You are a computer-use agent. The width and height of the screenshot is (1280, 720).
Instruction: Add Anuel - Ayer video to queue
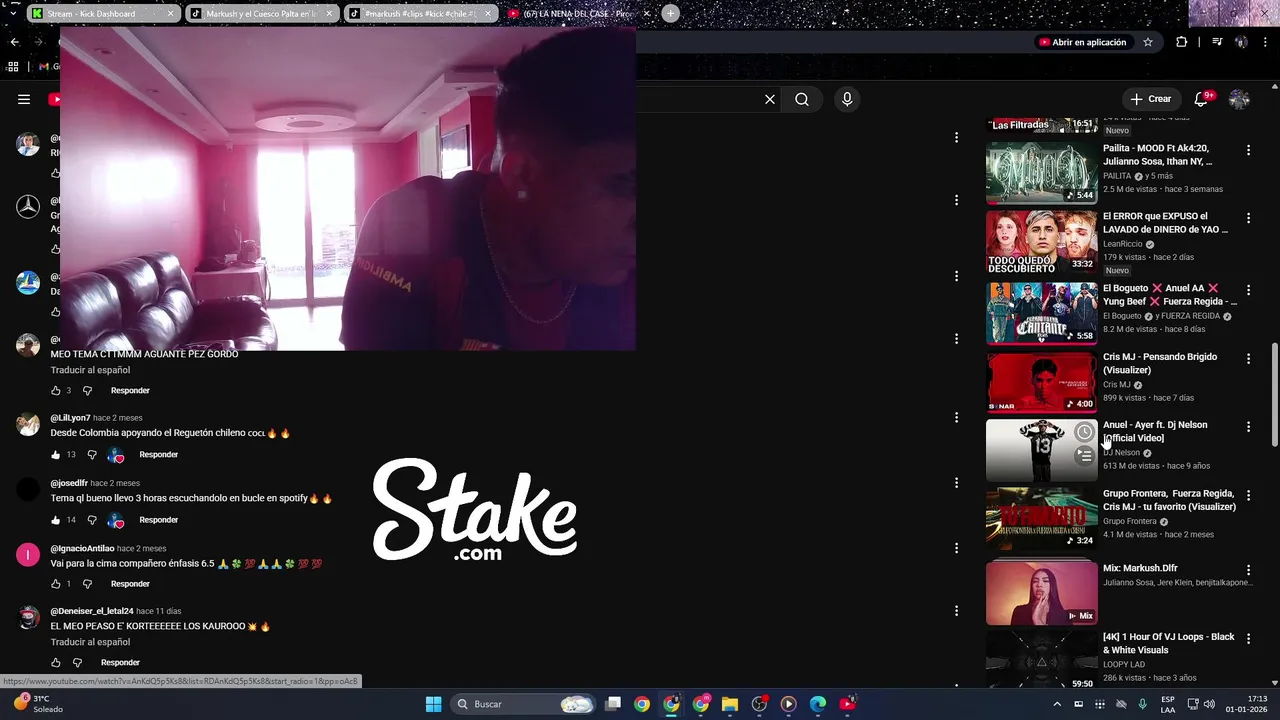(1084, 456)
